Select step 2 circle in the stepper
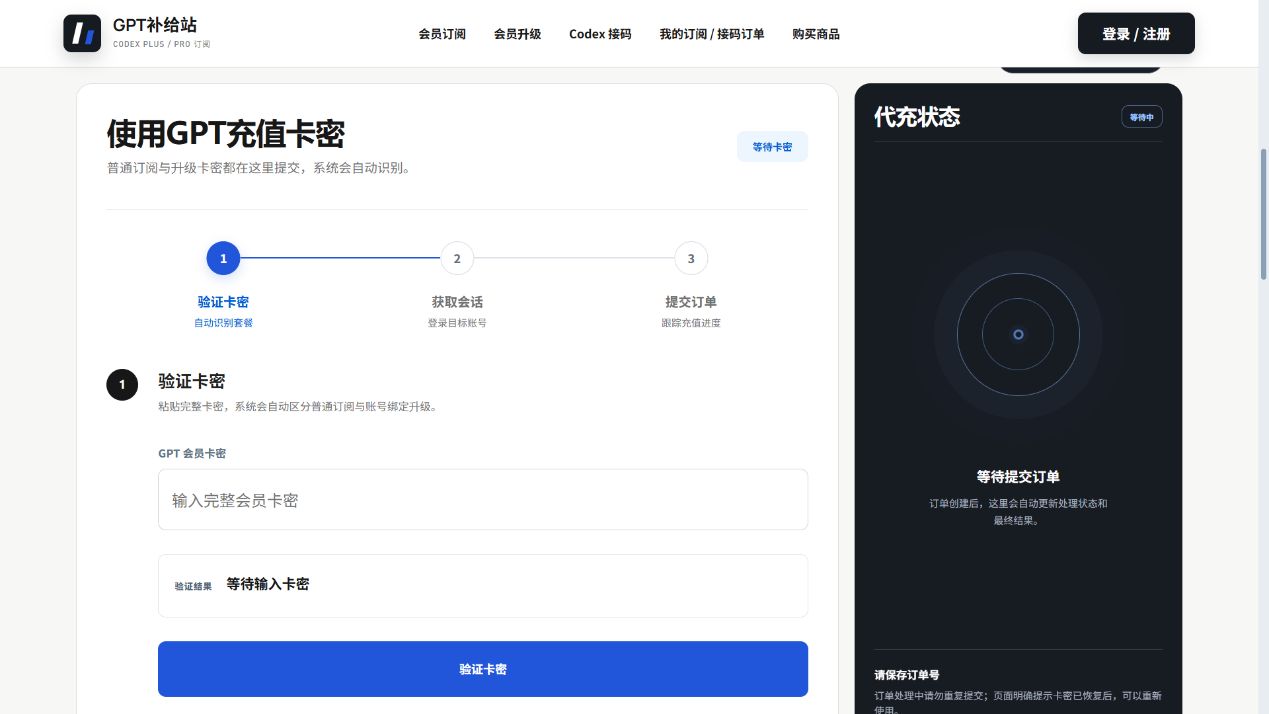The width and height of the screenshot is (1269, 714). (x=457, y=258)
